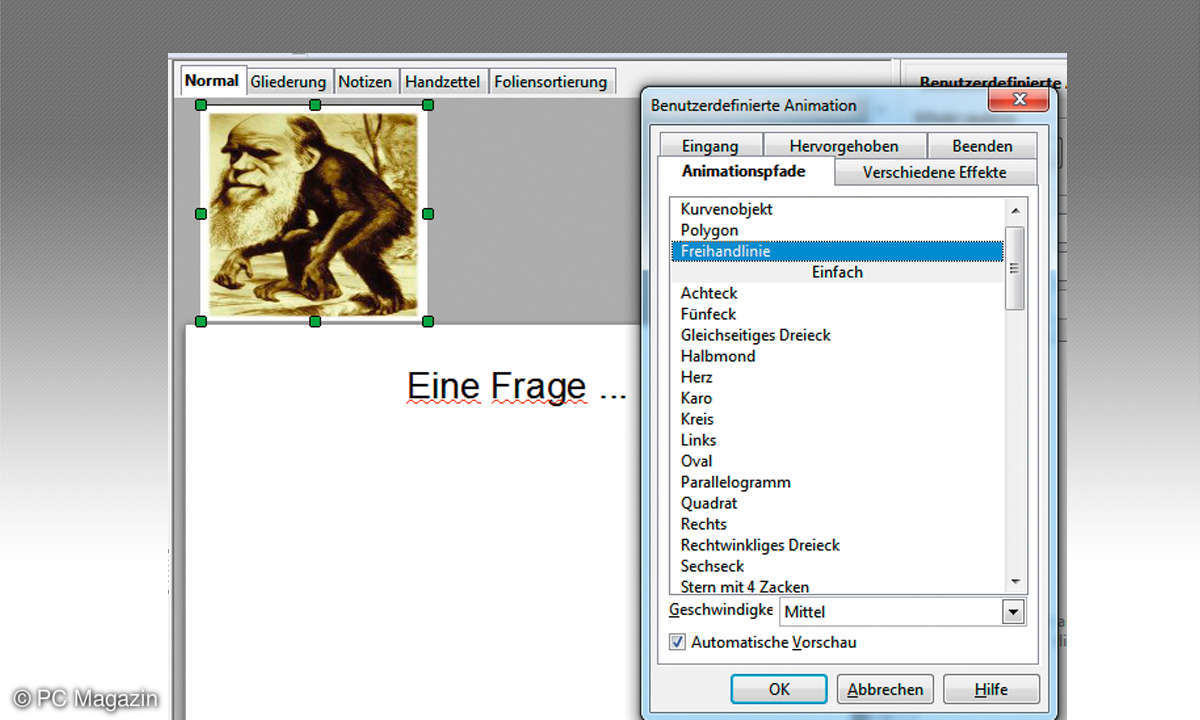This screenshot has width=1200, height=720.
Task: Click the top-middle green selection handle
Action: point(315,104)
